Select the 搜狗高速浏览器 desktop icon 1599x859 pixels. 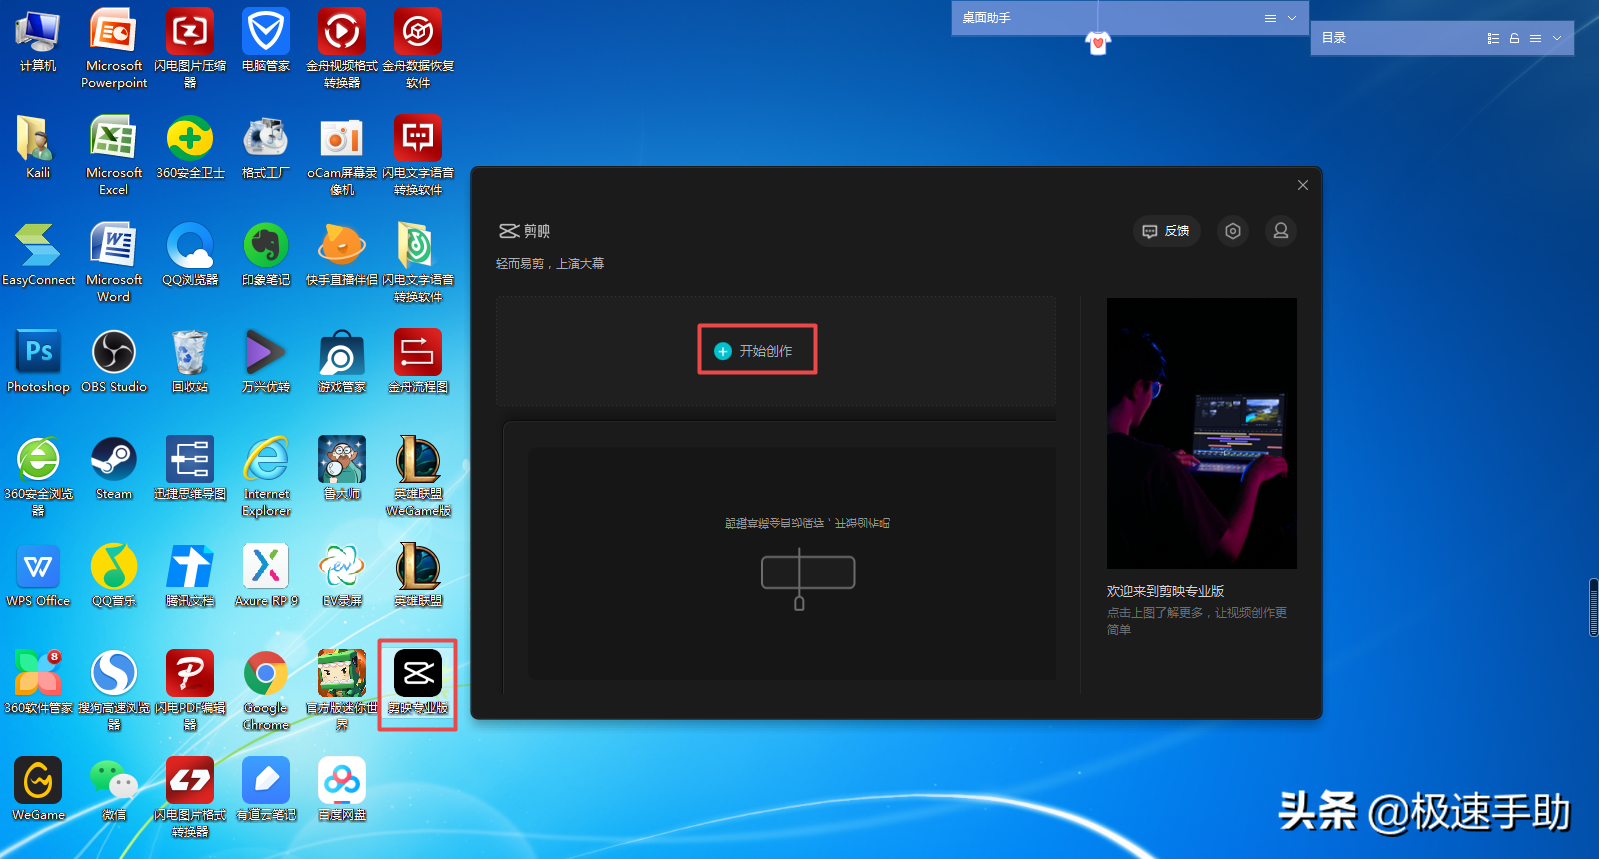click(x=114, y=689)
